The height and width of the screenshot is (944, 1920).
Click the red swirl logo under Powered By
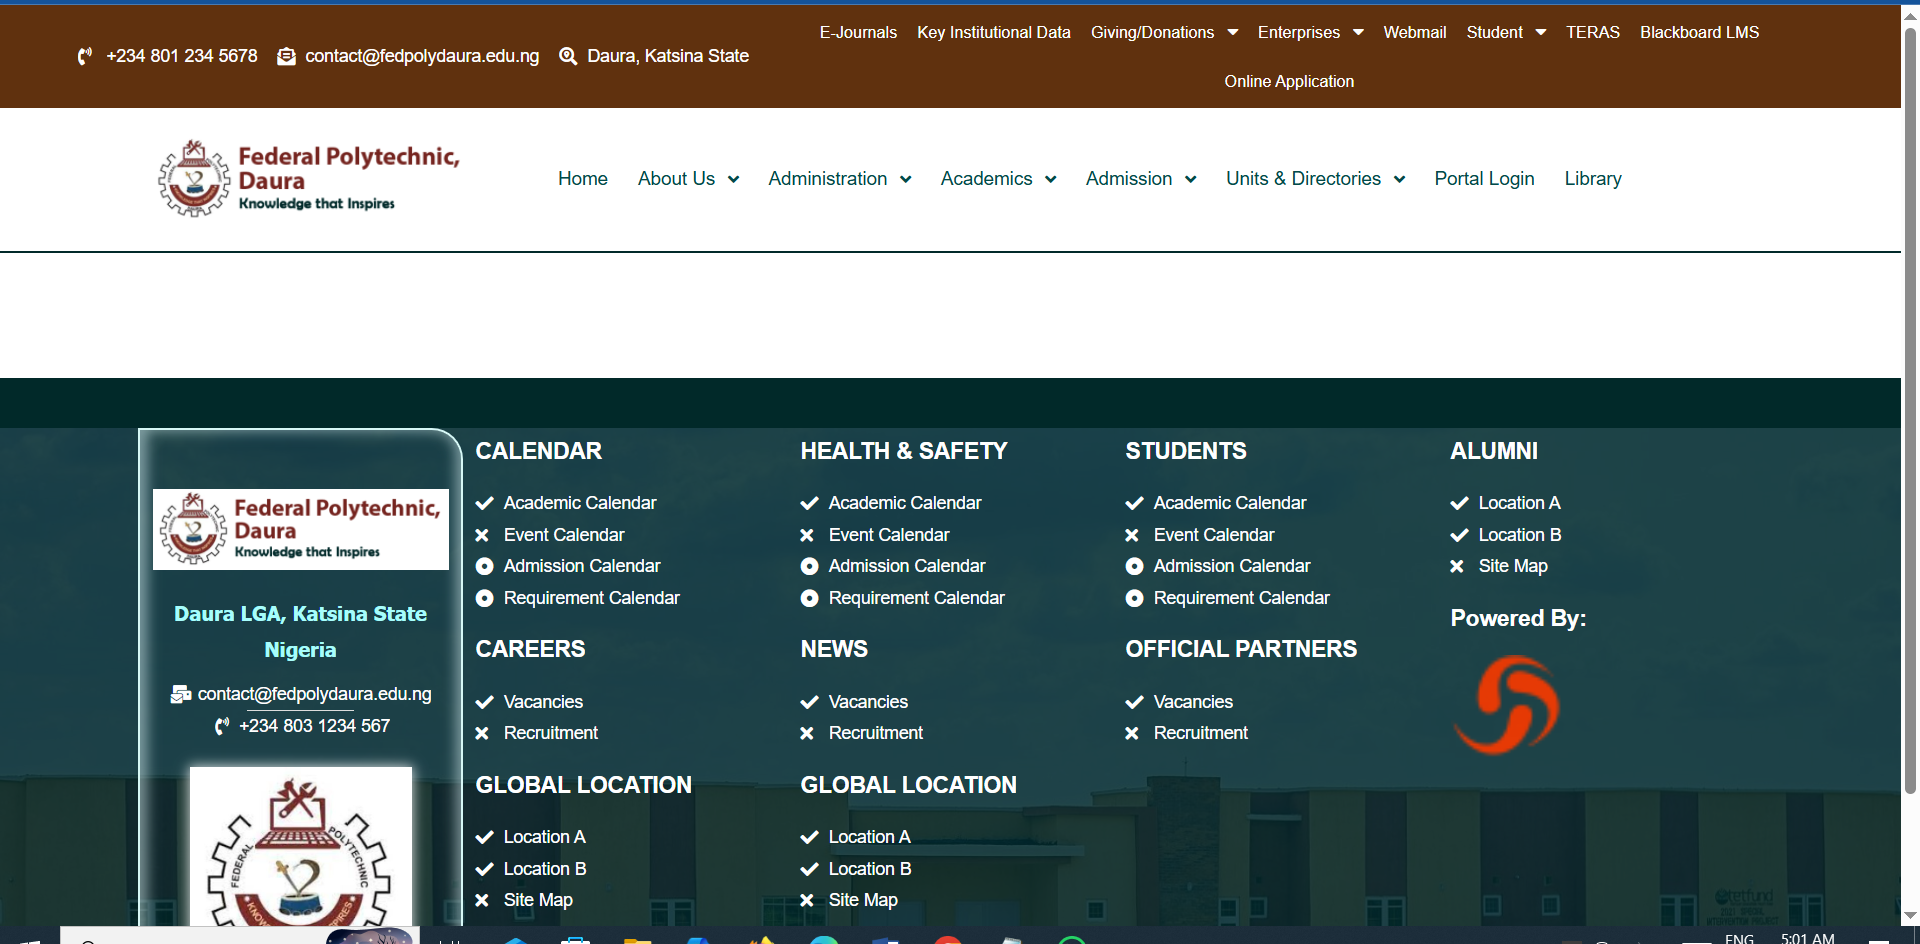point(1506,705)
